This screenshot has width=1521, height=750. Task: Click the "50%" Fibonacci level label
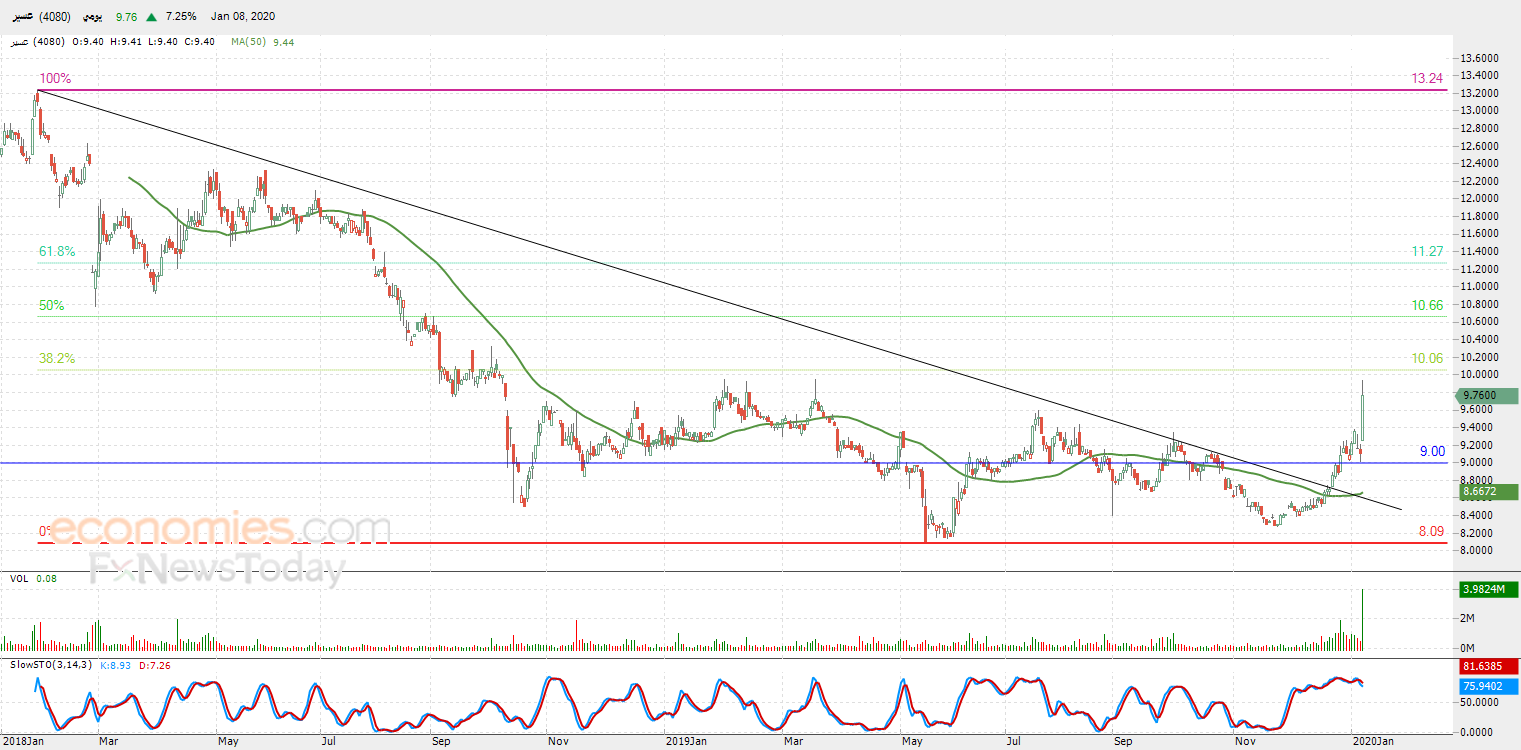pos(51,305)
